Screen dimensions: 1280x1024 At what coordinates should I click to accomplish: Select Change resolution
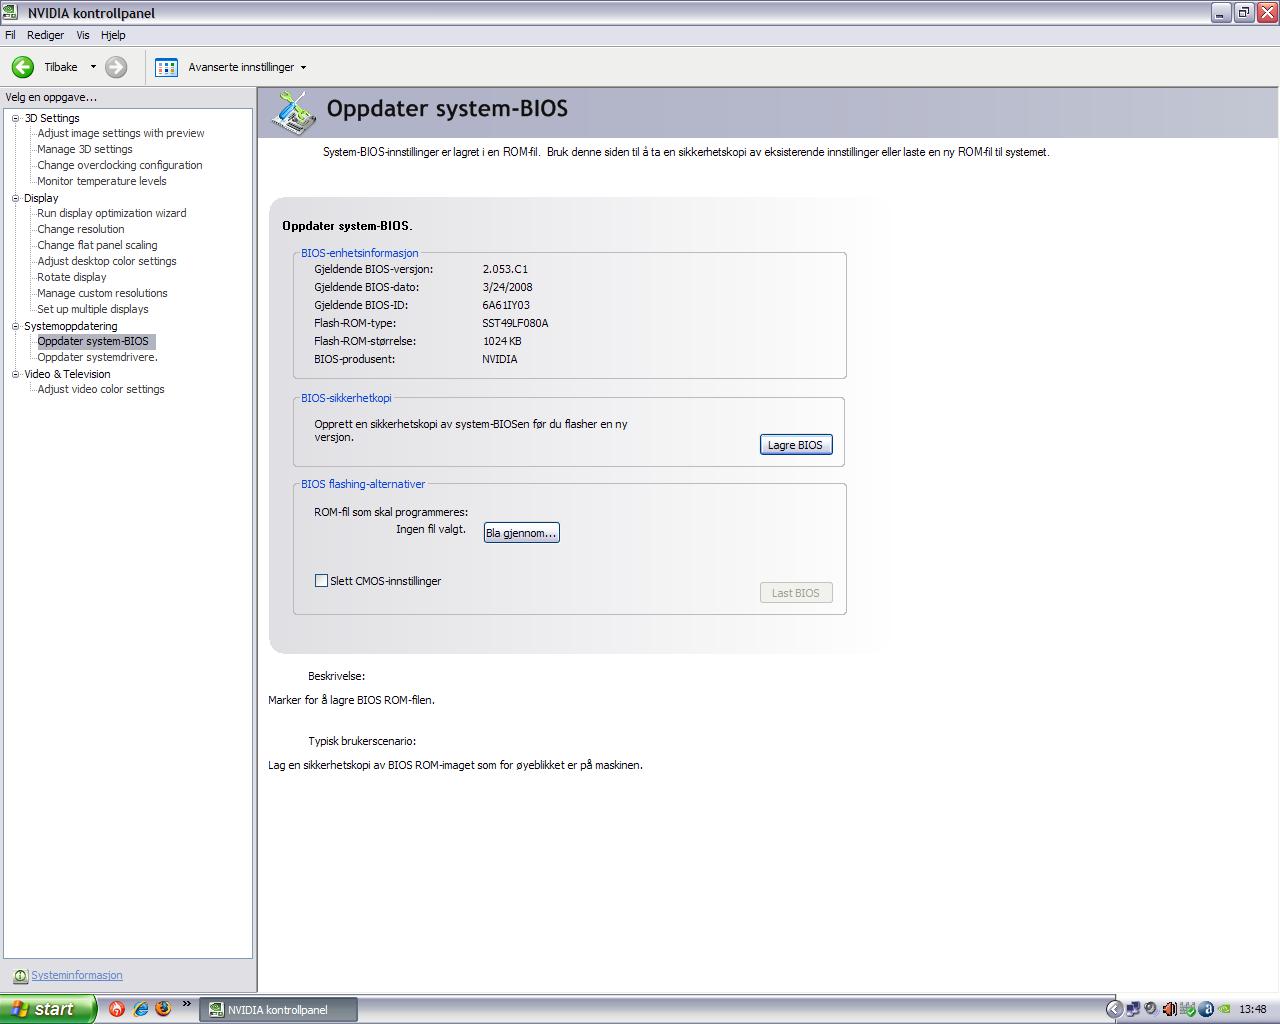[x=81, y=229]
